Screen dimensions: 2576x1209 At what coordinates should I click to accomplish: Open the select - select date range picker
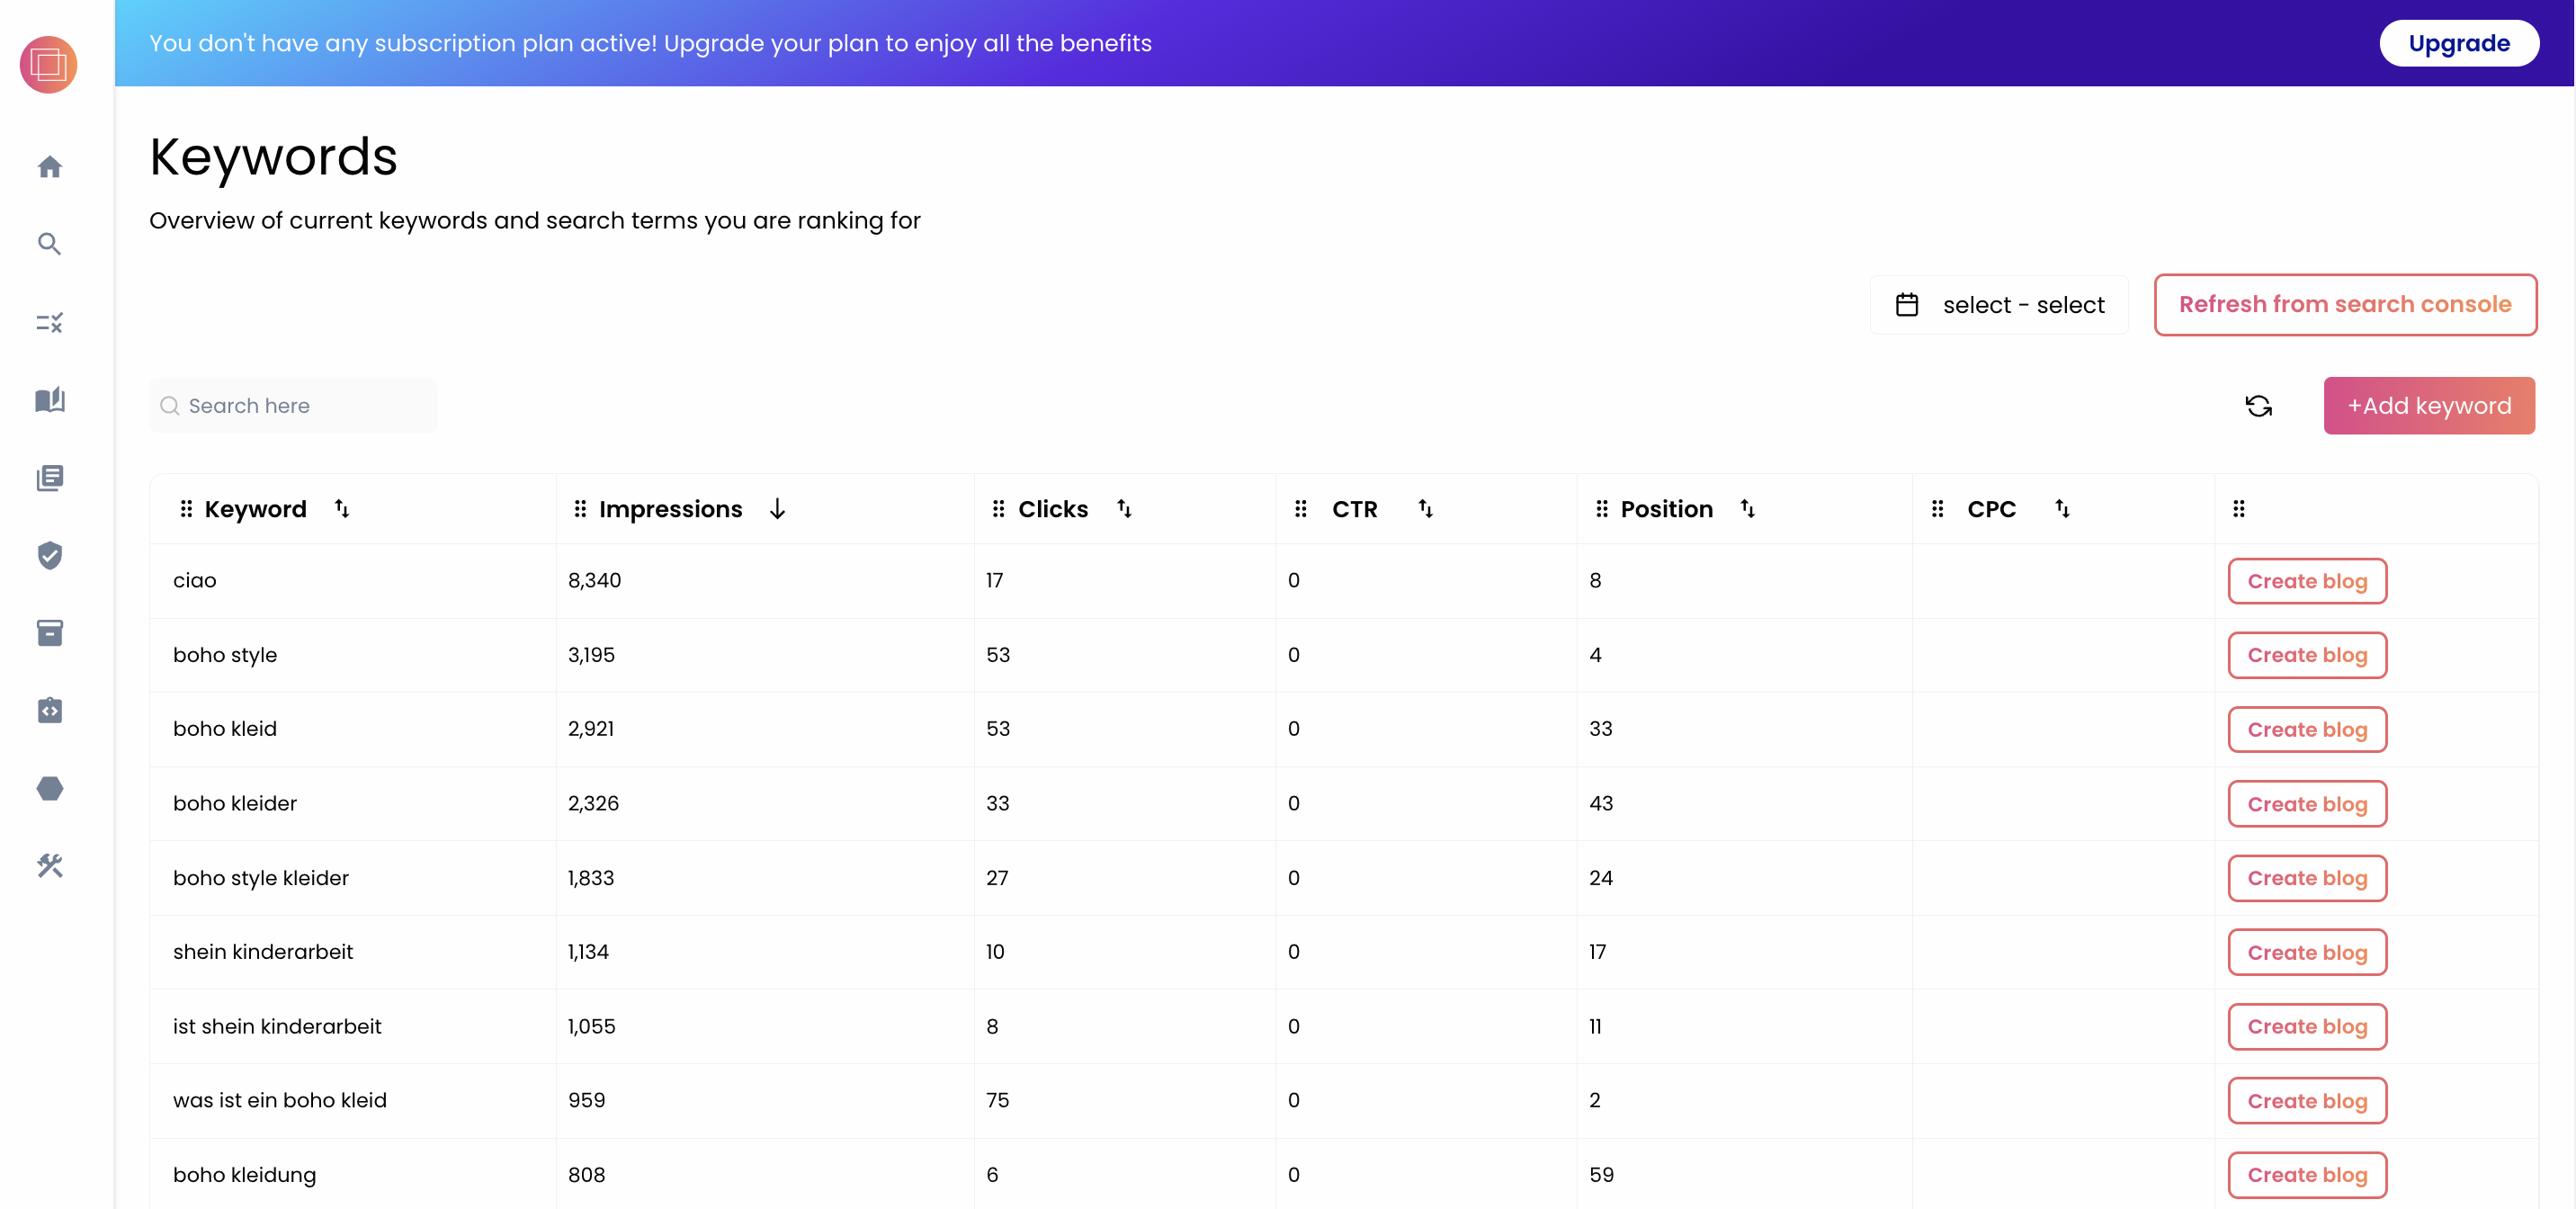pos(1999,305)
